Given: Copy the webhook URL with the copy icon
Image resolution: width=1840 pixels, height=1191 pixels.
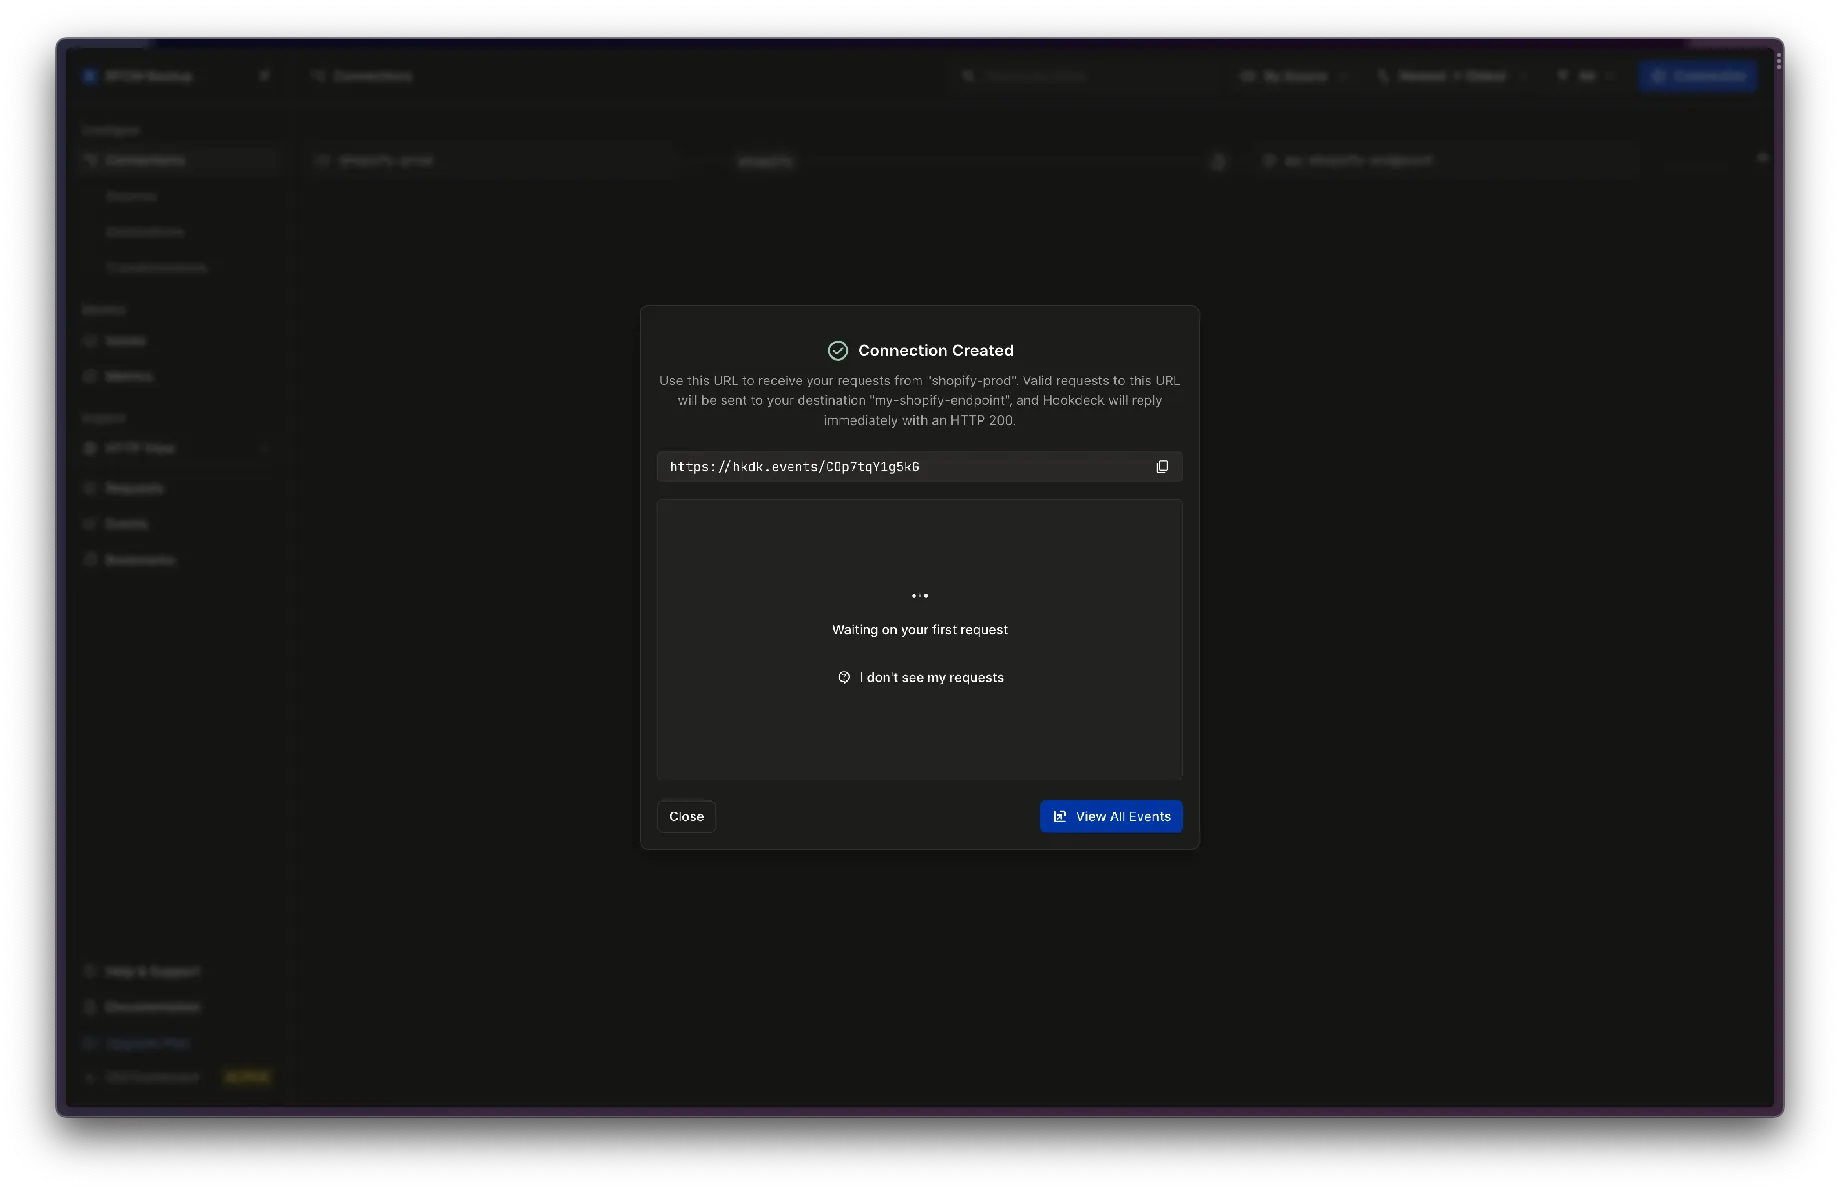Looking at the screenshot, I should click(1162, 467).
